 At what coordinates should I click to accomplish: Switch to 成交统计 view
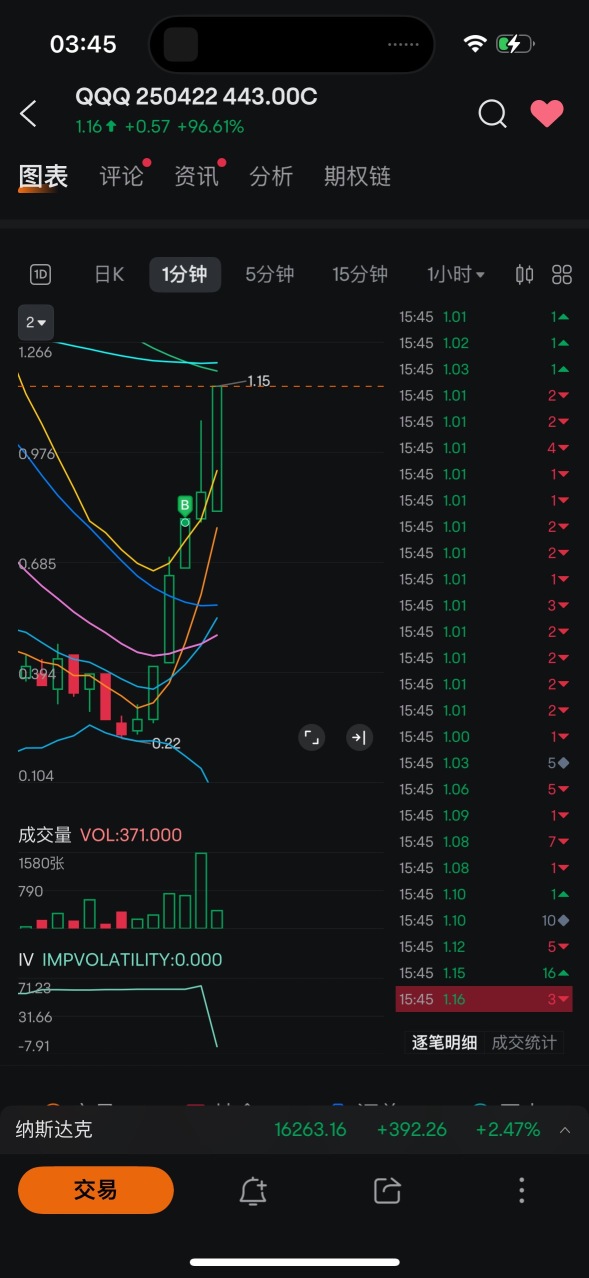[x=524, y=1042]
